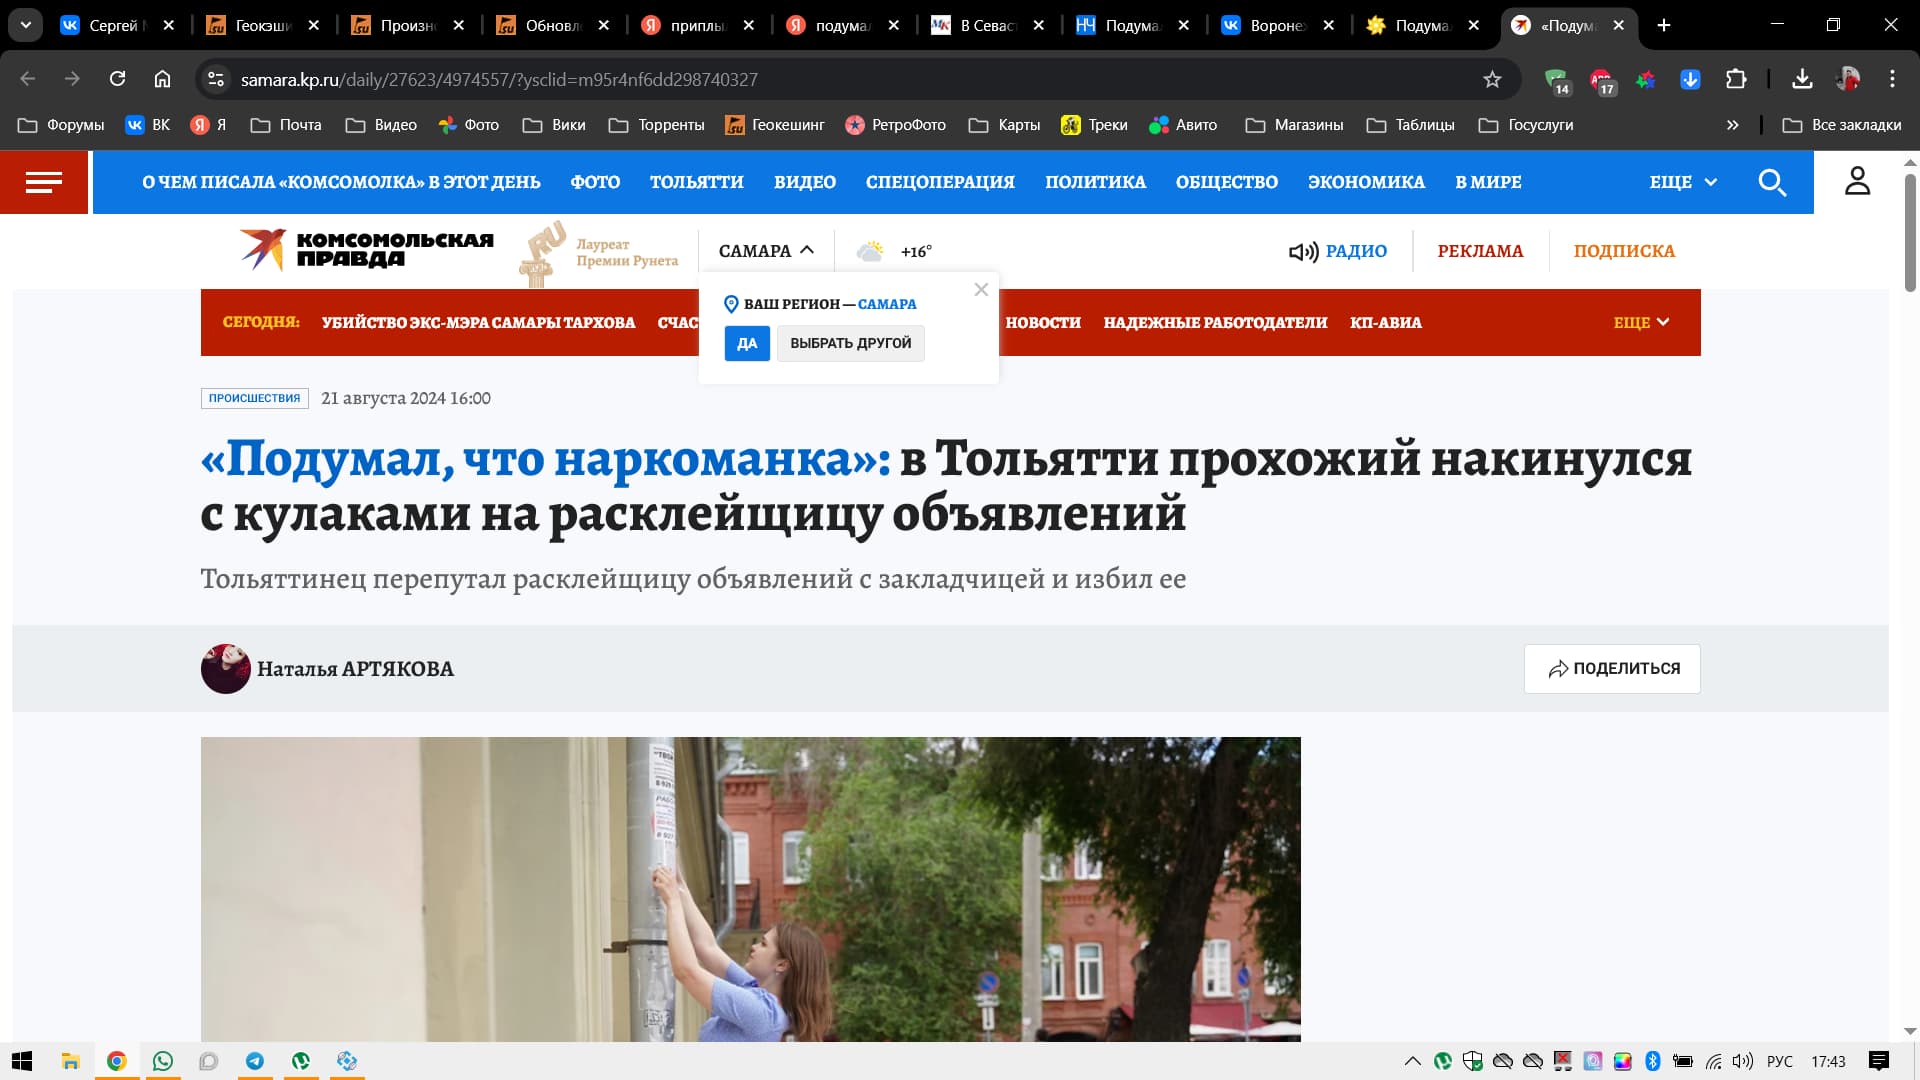This screenshot has width=1920, height=1080.
Task: Click the Chrome downloads icon
Action: click(1802, 79)
